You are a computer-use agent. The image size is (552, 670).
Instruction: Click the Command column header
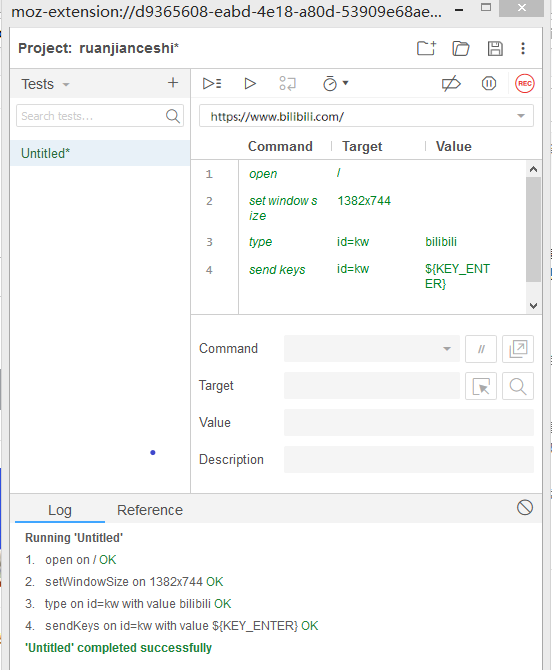coord(280,147)
